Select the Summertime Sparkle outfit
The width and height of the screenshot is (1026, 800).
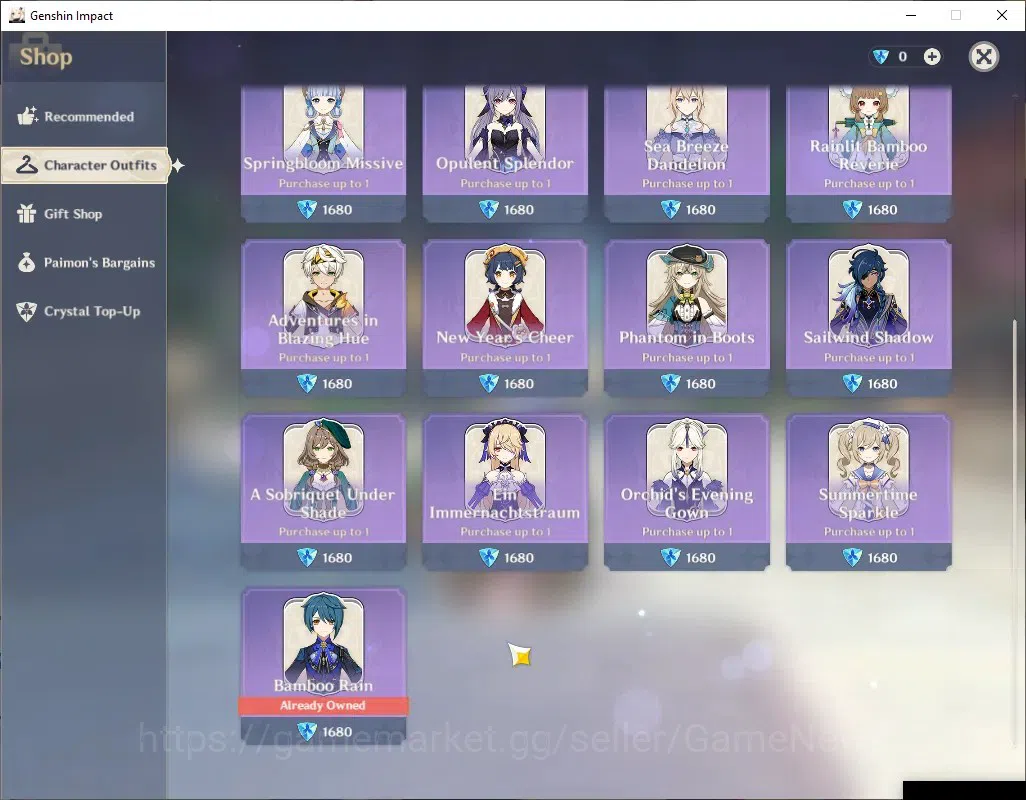pyautogui.click(x=868, y=492)
